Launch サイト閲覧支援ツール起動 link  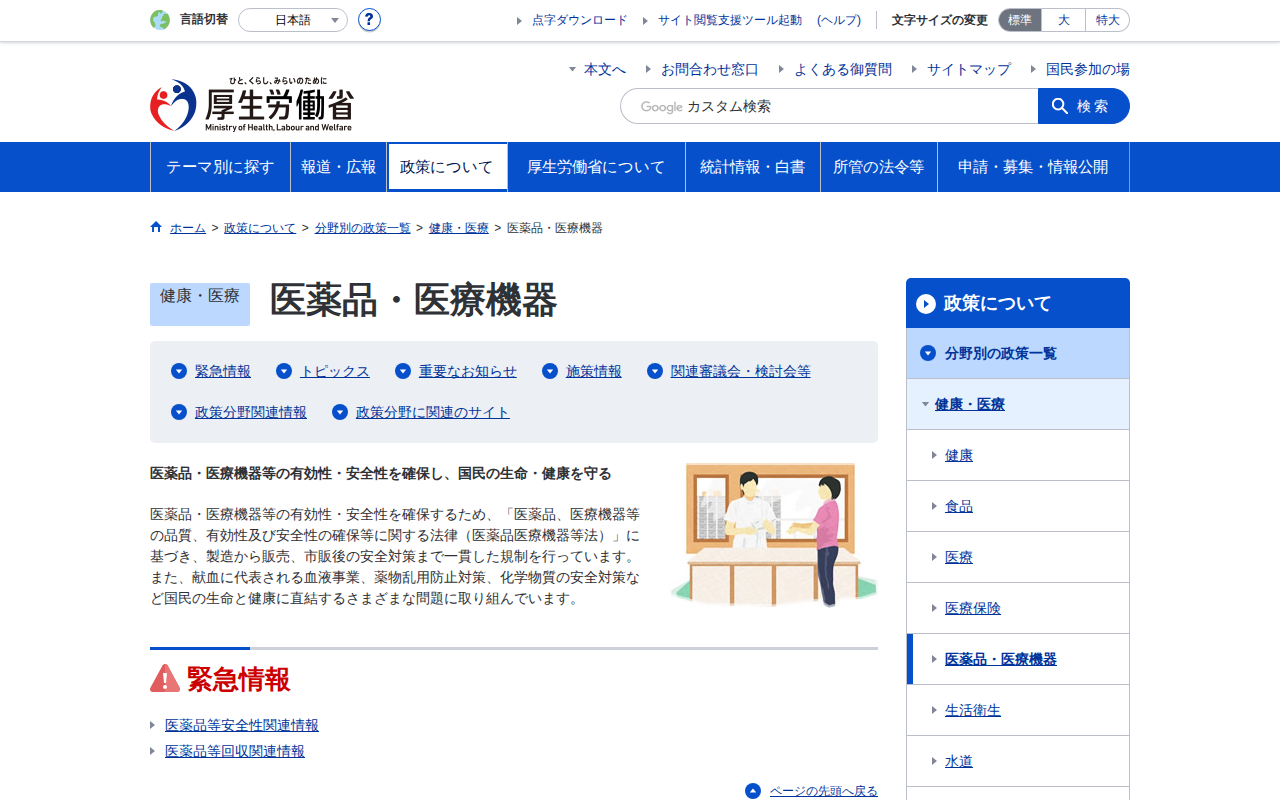(730, 20)
